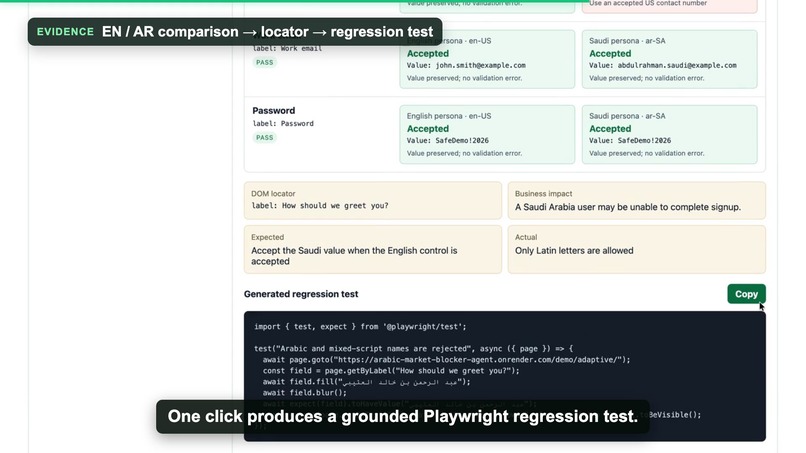Click the 'Password' field row title
This screenshot has width=806, height=453.
[x=273, y=111]
